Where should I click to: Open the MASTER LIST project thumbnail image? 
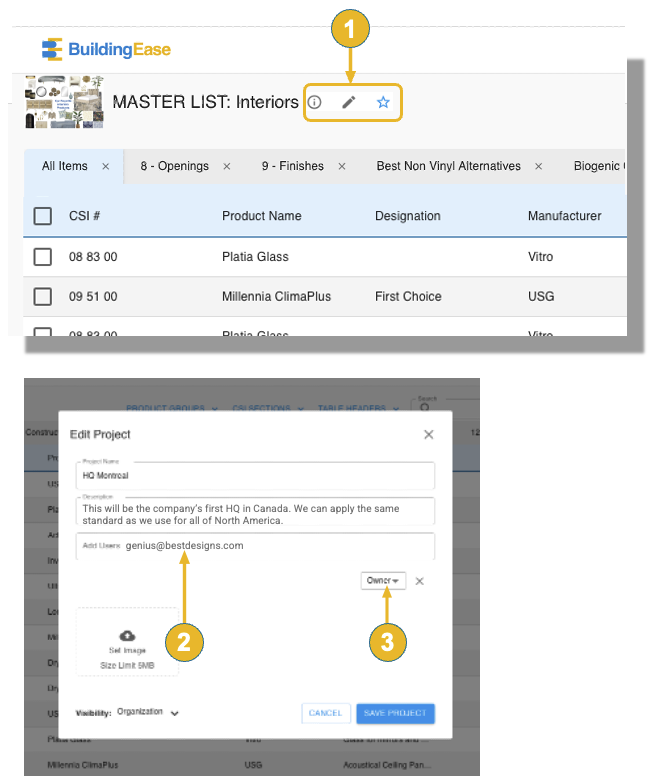tap(64, 102)
